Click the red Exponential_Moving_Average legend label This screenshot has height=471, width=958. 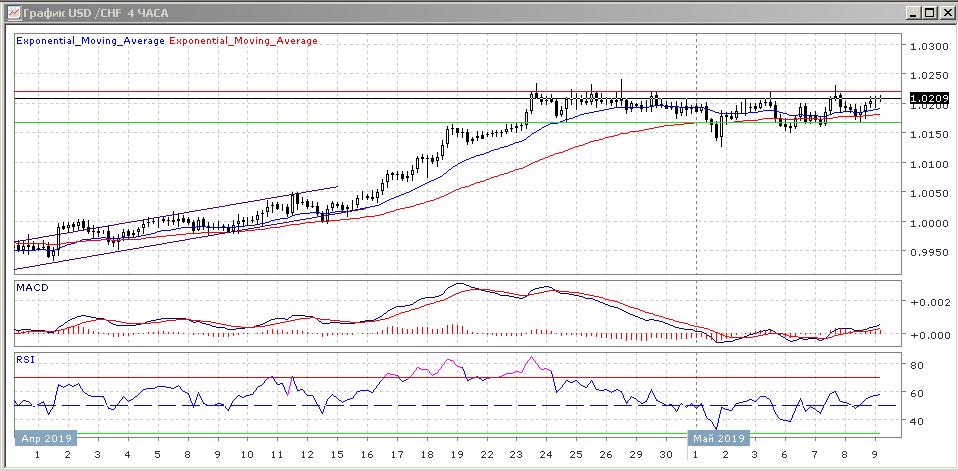(243, 41)
